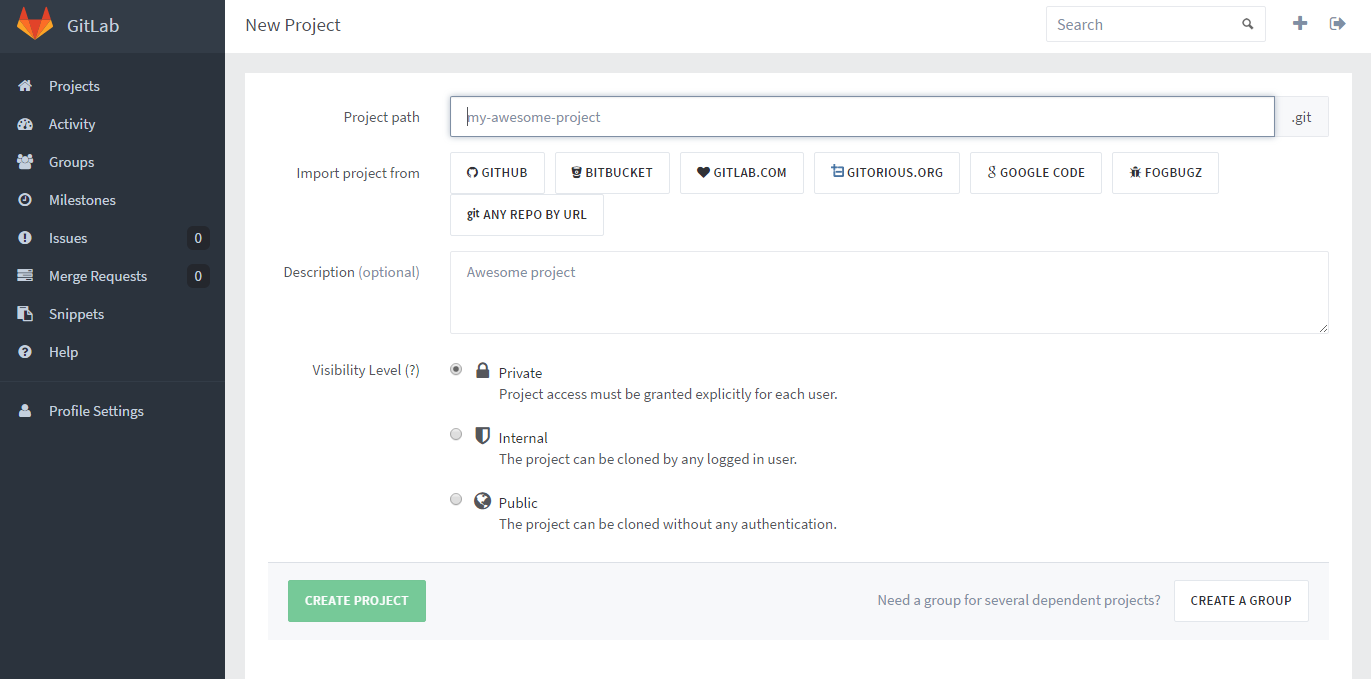Click the Public visibility label text

tap(518, 503)
